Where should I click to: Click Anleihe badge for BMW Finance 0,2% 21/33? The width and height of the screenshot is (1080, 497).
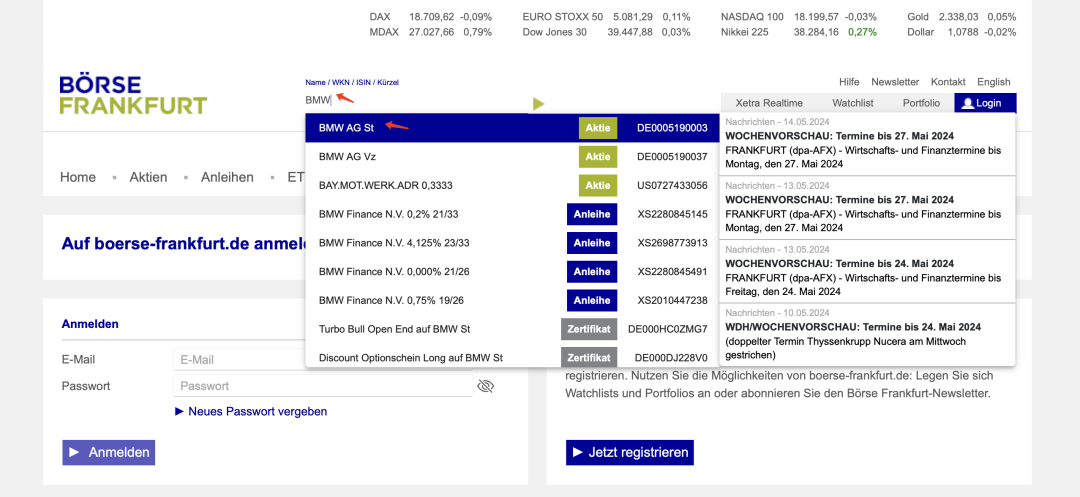592,214
